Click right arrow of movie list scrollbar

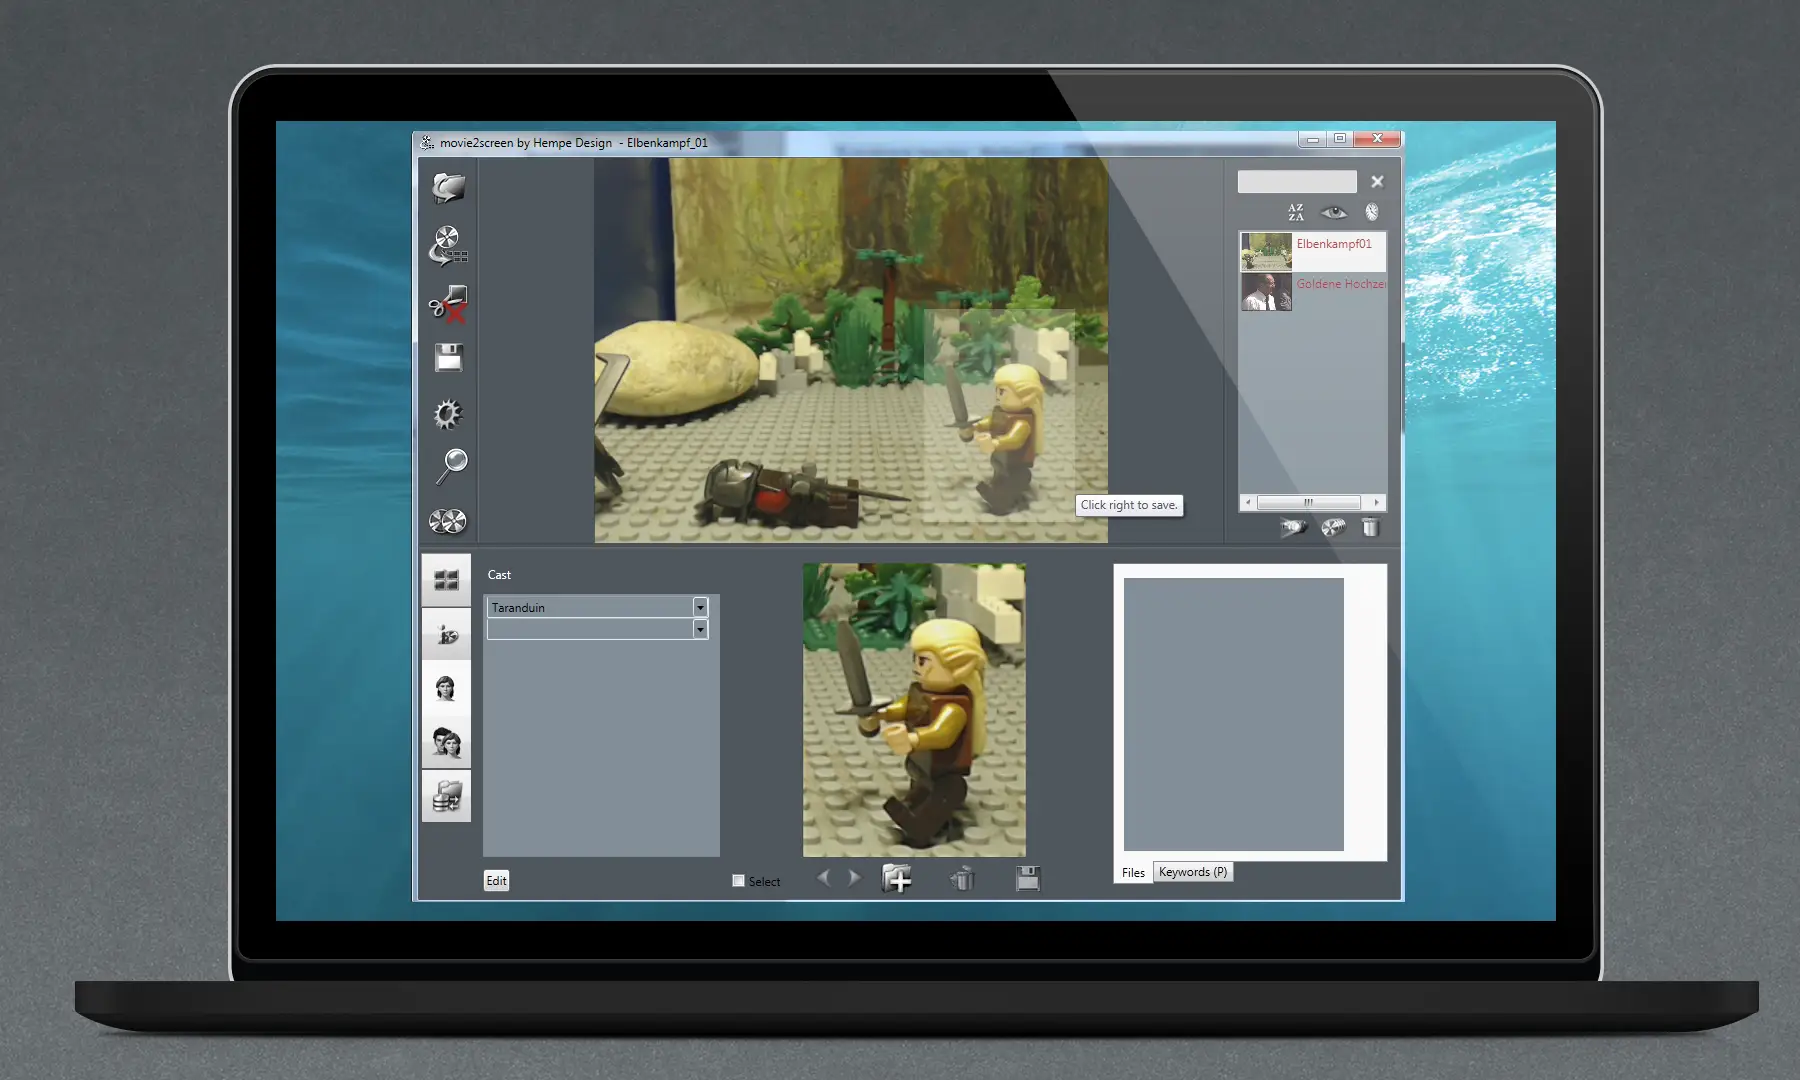[1377, 503]
